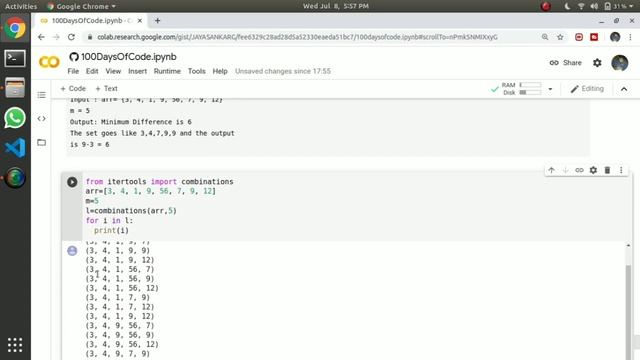Close the 100DaysOfCode.ipynb tab
640x360 pixels.
(140, 20)
